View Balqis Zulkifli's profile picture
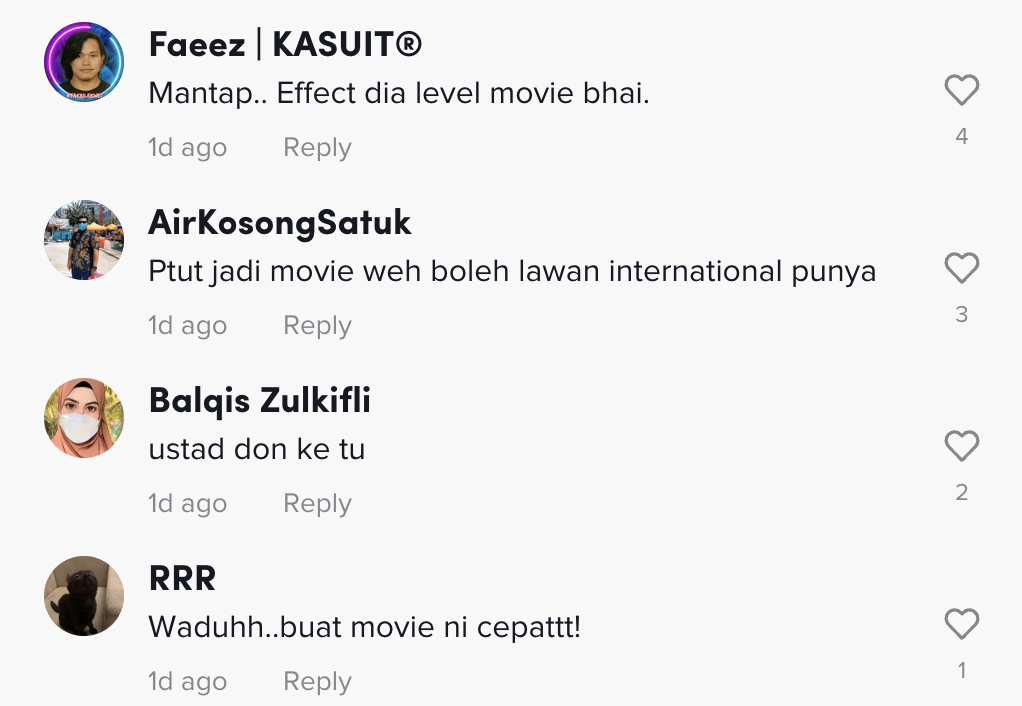The width and height of the screenshot is (1022, 706). point(84,418)
